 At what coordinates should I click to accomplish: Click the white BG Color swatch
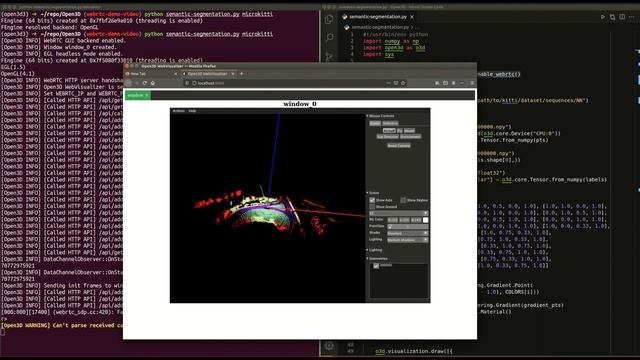tap(425, 220)
